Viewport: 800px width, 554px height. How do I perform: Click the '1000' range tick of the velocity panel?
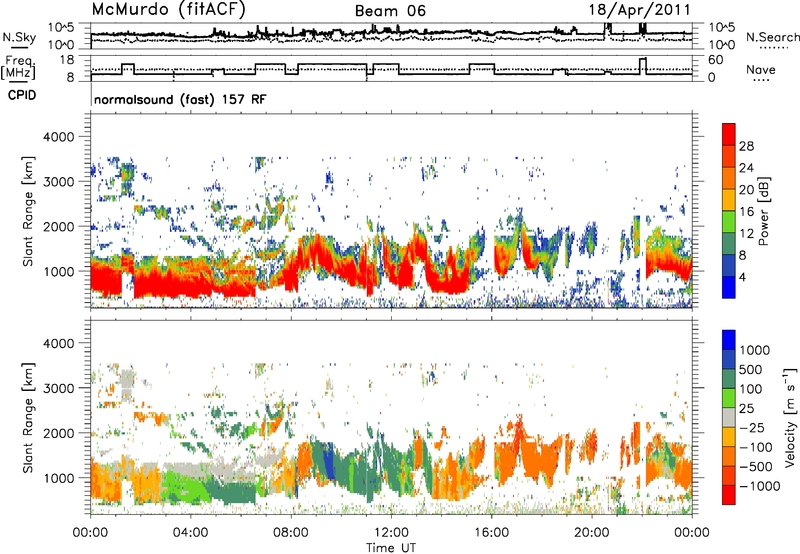(58, 478)
